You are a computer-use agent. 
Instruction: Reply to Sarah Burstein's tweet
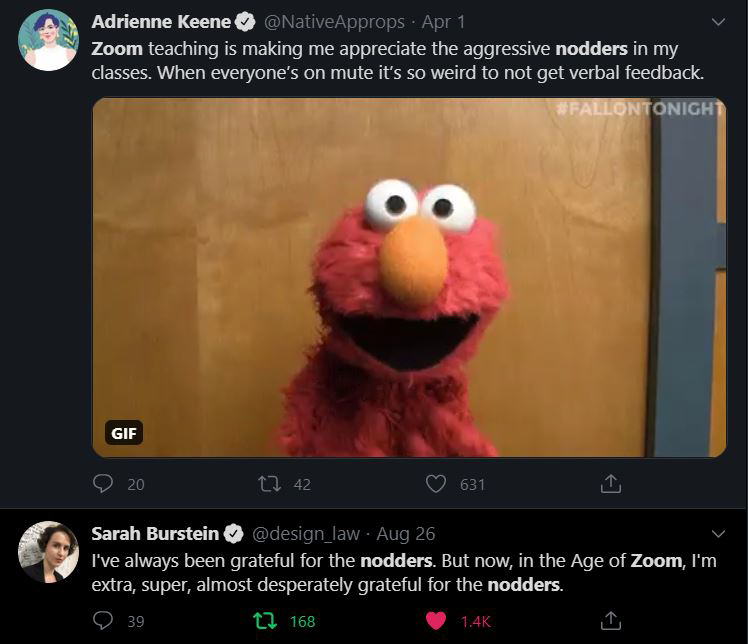tap(104, 621)
